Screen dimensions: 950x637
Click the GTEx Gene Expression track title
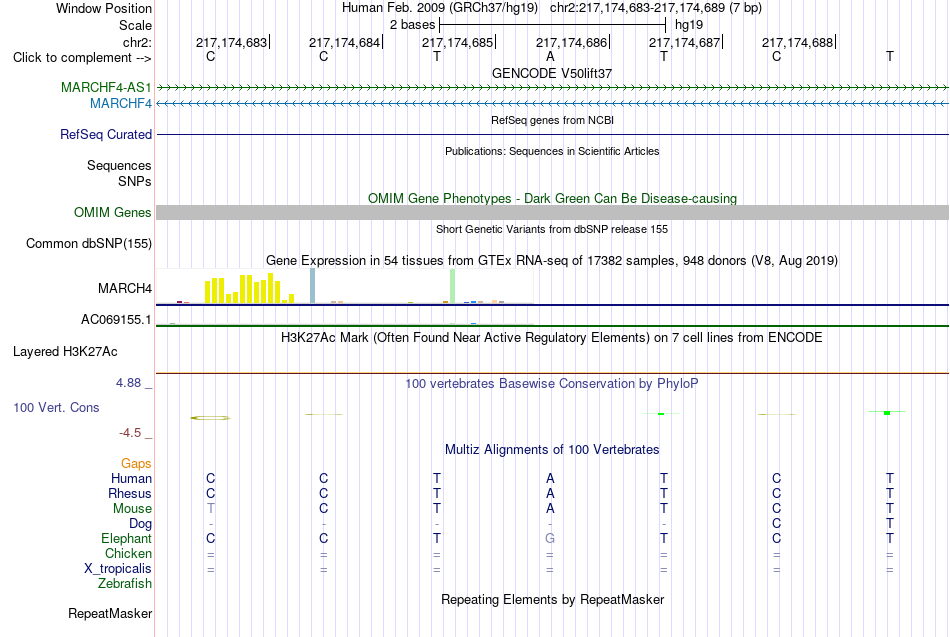point(552,261)
